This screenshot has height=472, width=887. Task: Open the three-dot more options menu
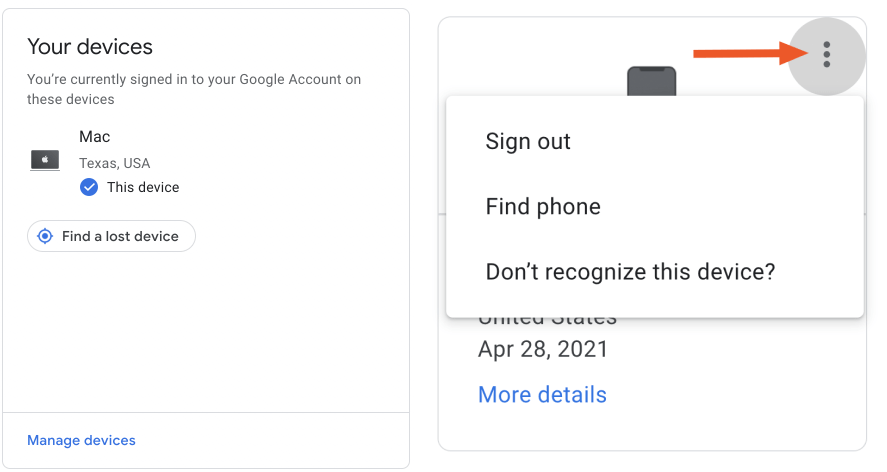[x=826, y=54]
